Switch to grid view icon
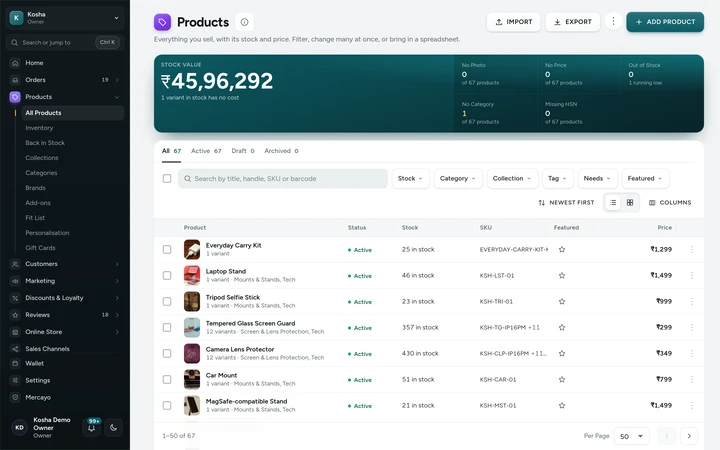Viewport: 720px width, 450px height. click(630, 202)
